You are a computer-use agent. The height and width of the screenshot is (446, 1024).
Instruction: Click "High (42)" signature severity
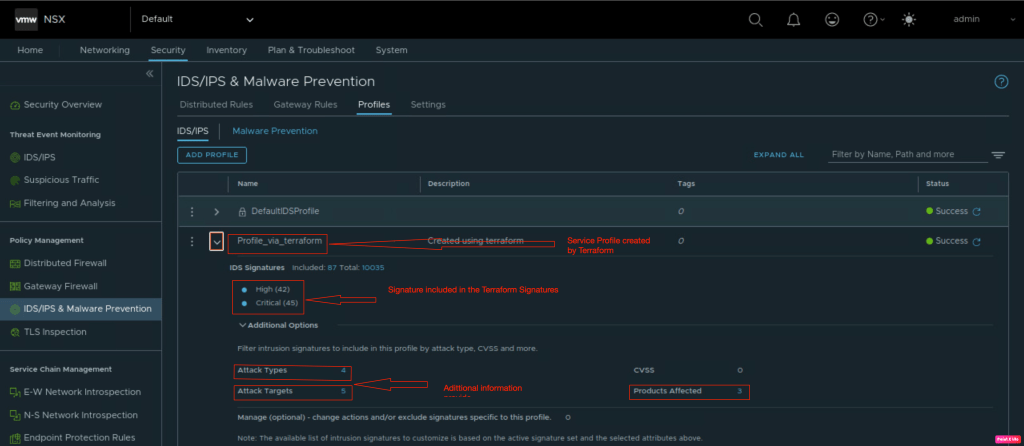[272, 289]
